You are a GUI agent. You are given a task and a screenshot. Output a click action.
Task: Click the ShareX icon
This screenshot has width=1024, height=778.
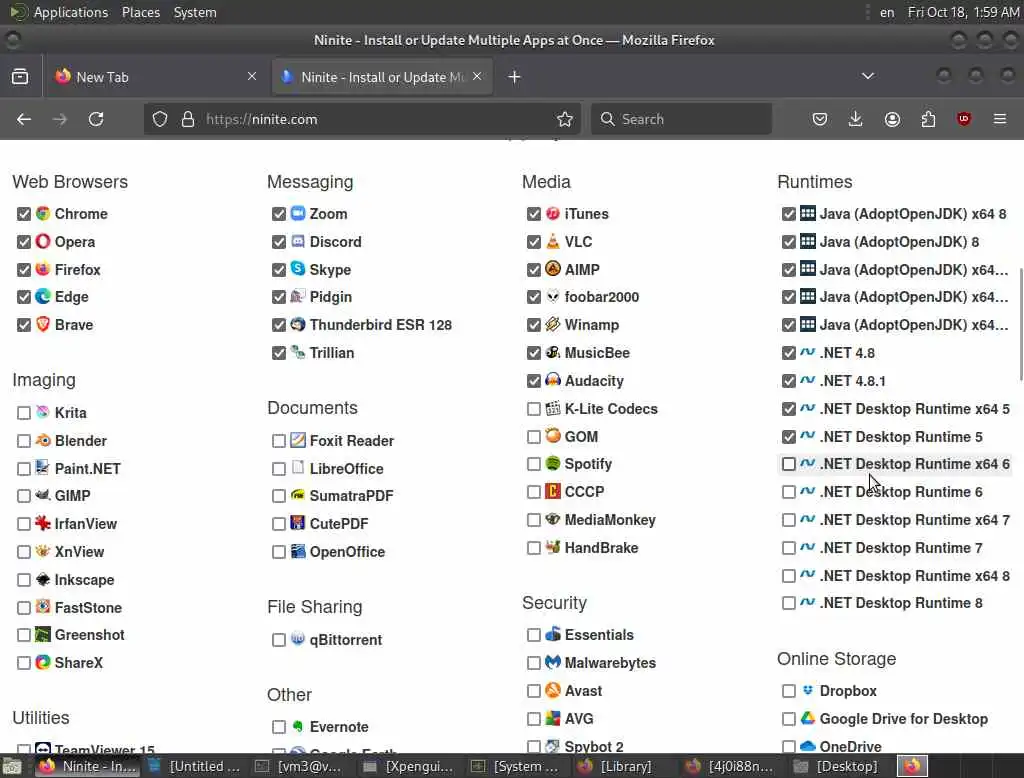click(43, 662)
